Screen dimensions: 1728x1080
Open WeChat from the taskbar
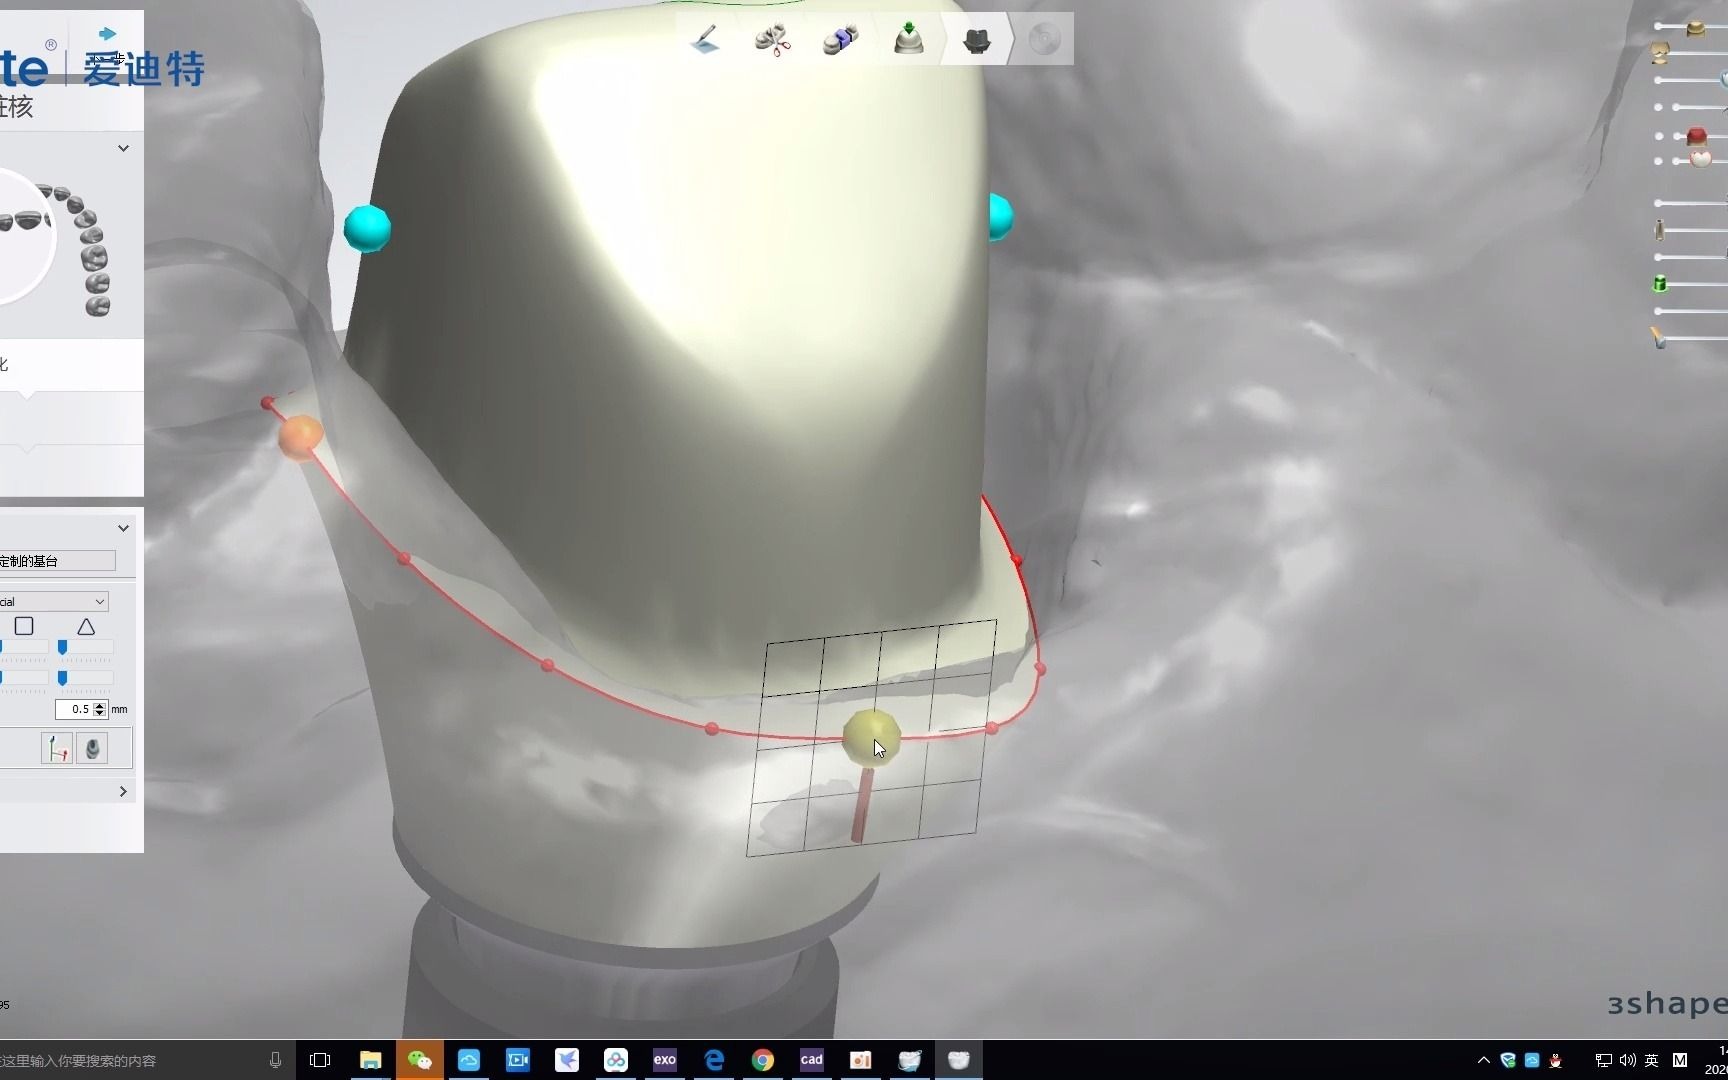point(420,1060)
